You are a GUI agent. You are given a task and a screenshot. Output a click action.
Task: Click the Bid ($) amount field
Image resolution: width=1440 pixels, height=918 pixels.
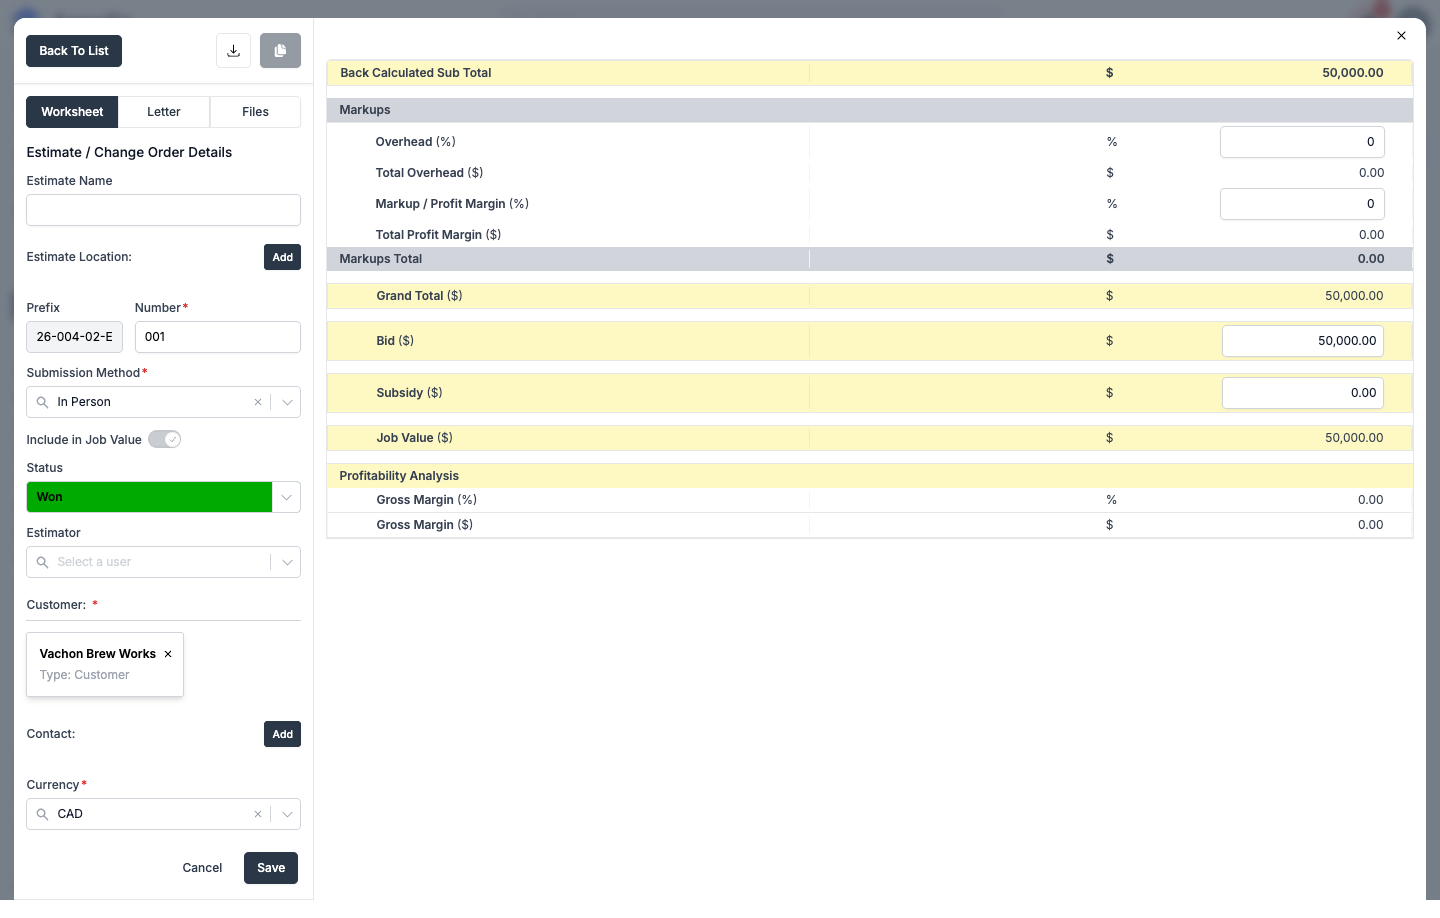coord(1303,341)
